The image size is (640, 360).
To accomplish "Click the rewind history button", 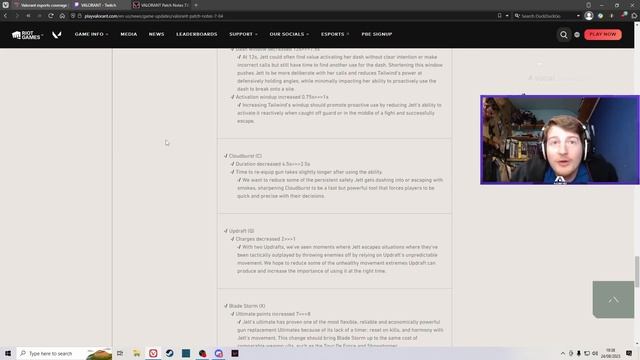I will pyautogui.click(x=28, y=16).
